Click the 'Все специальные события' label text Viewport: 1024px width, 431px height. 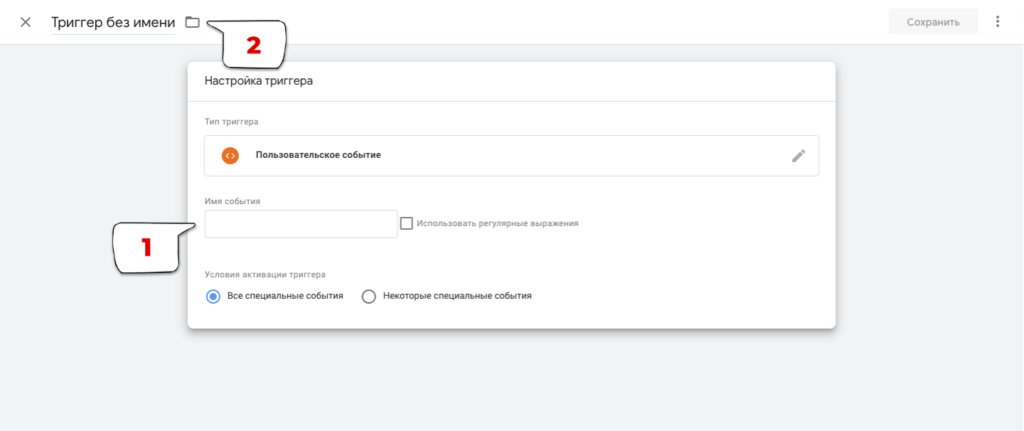coord(285,296)
